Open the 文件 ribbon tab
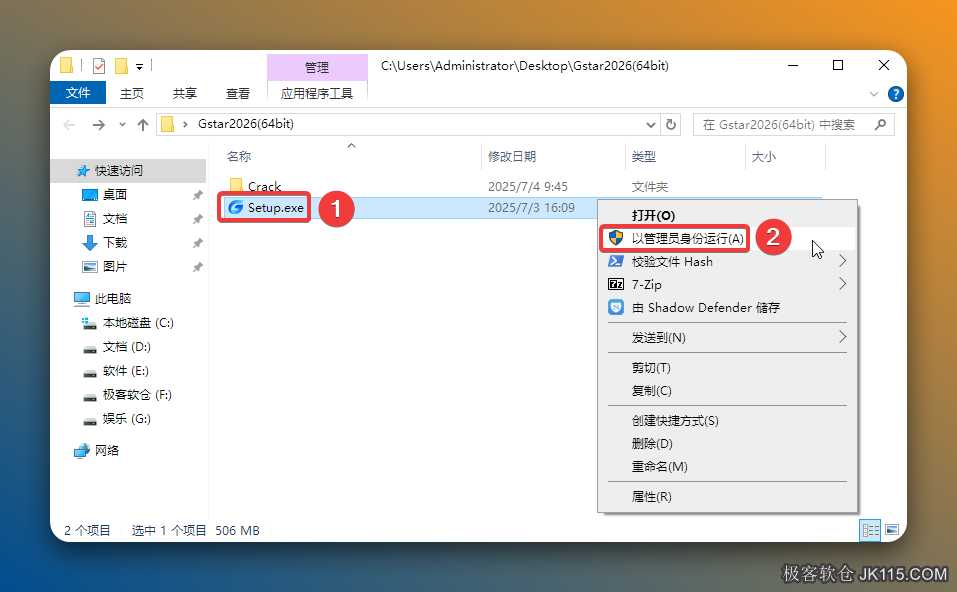957x592 pixels. coord(78,93)
